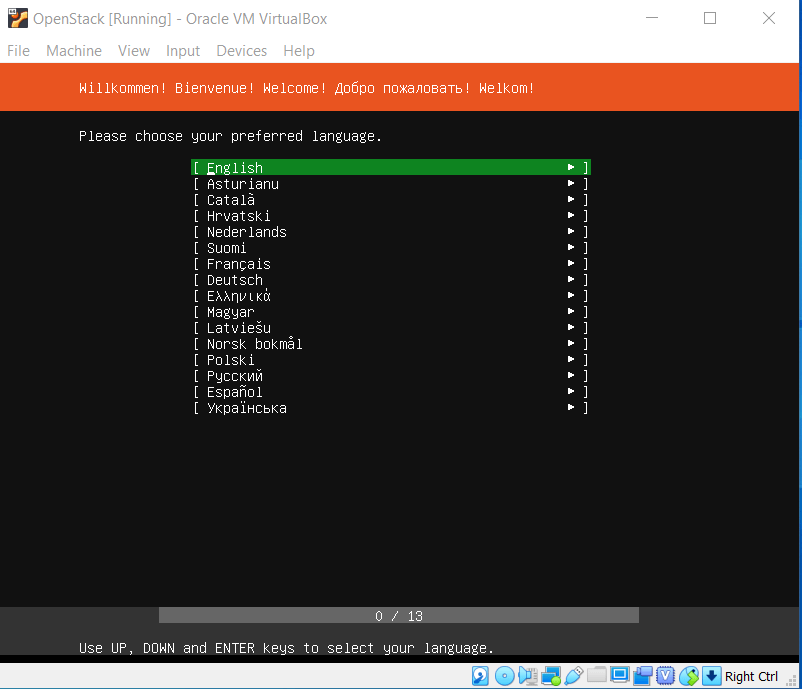This screenshot has width=802, height=691.
Task: Open the optical disk drive status icon
Action: [x=504, y=676]
